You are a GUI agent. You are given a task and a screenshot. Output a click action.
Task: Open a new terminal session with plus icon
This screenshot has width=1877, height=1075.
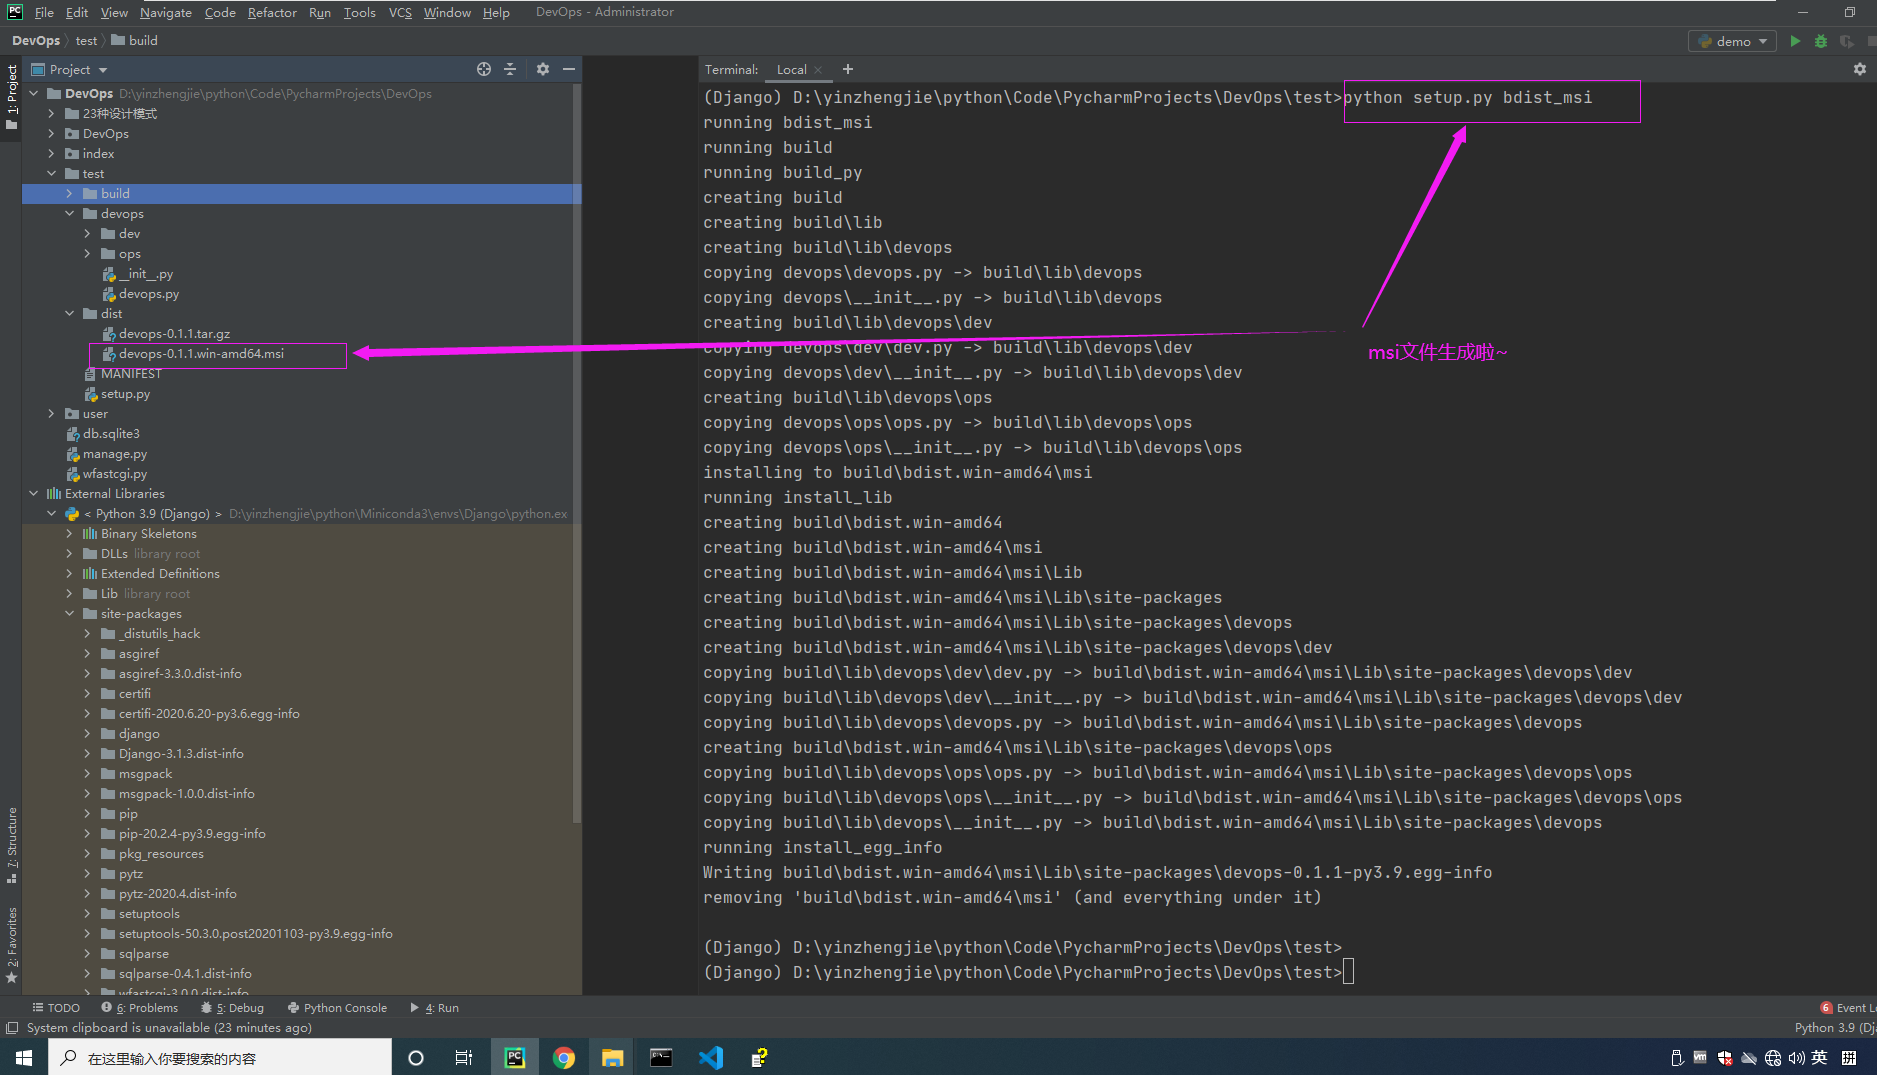(x=847, y=69)
